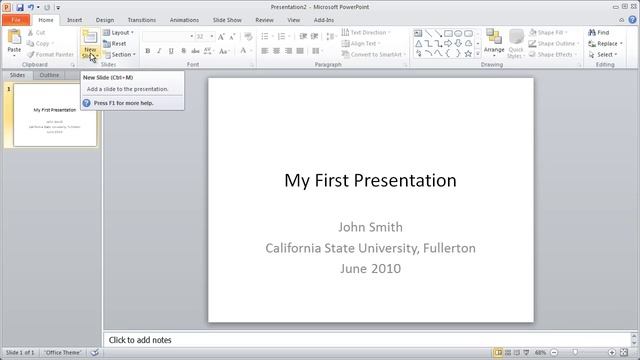Select slide 1 thumbnail in Slides pane
Screen dimensions: 640x360
[55, 115]
